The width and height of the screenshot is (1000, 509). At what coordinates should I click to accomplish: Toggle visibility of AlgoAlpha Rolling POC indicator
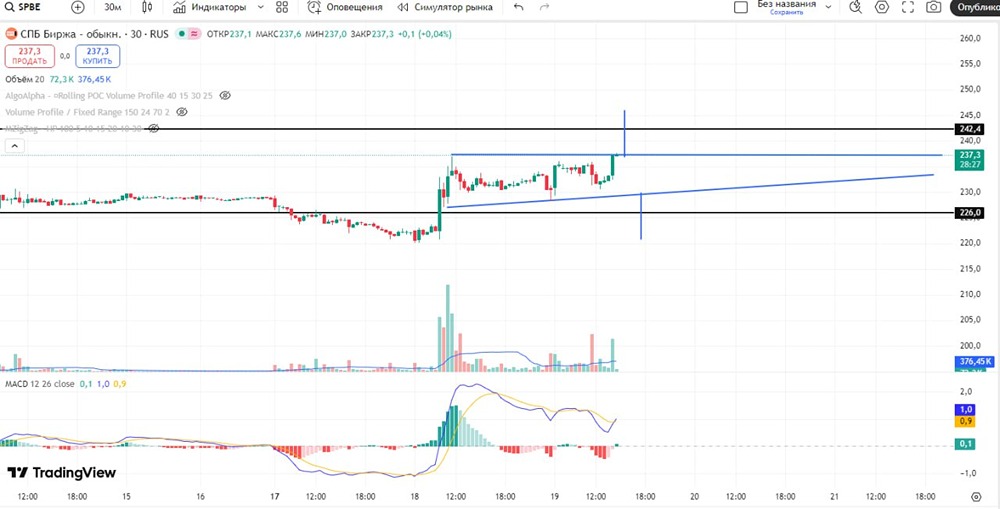pos(224,96)
